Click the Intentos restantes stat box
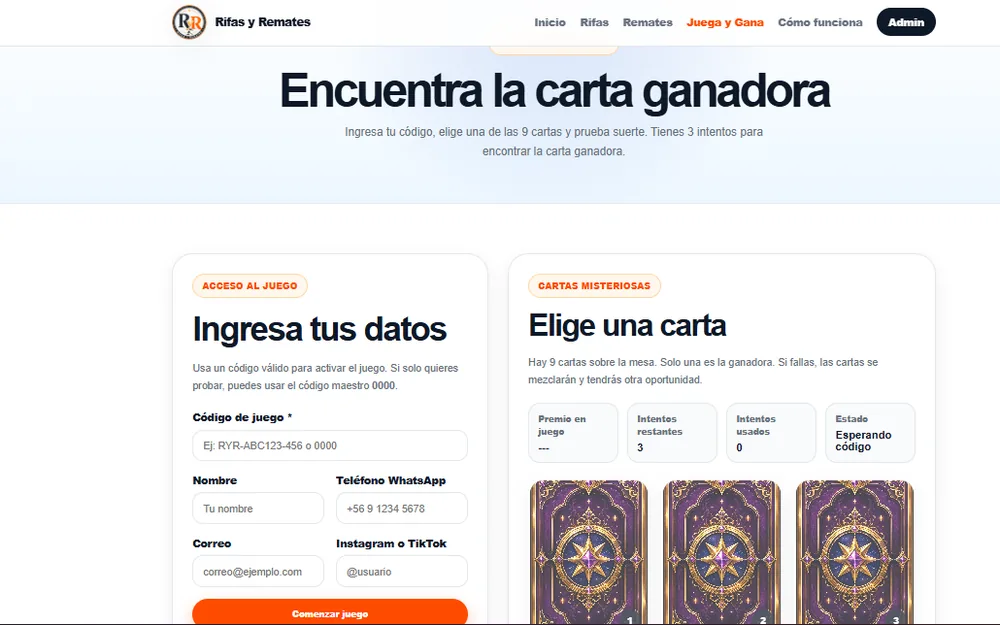Screen dimensions: 1000x625 (x=672, y=432)
